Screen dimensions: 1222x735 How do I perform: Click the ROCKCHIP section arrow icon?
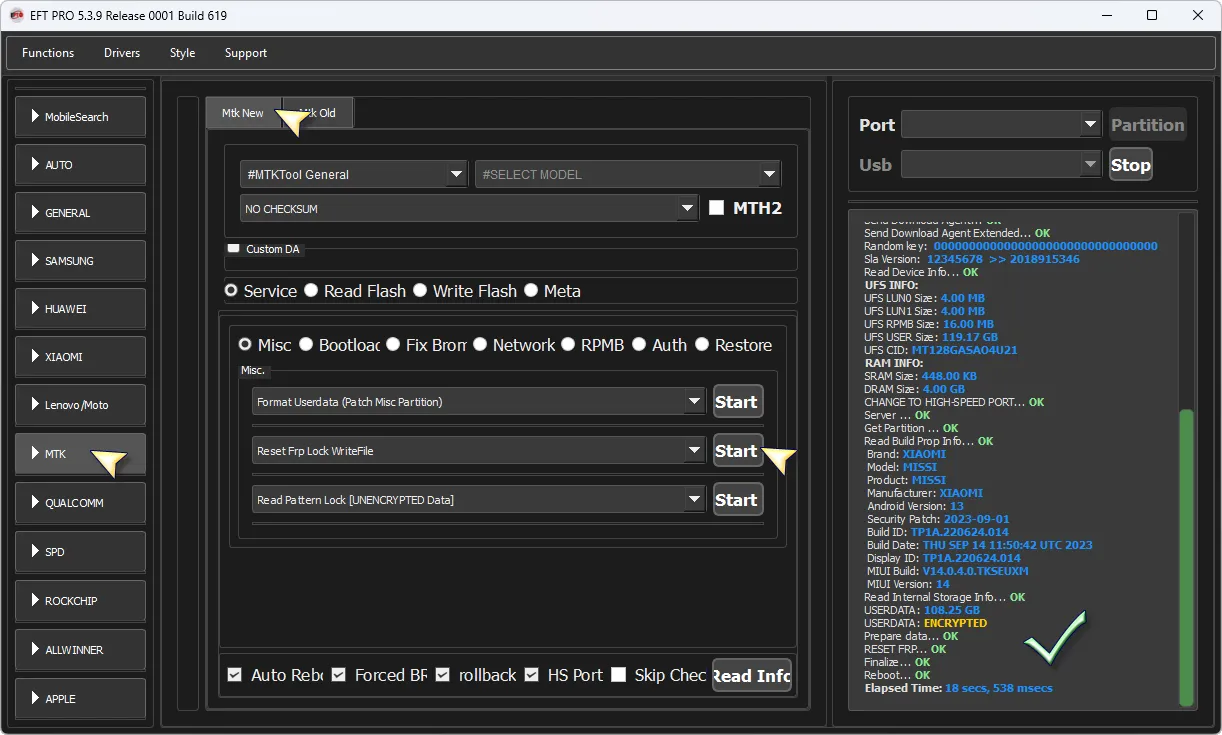tap(35, 601)
